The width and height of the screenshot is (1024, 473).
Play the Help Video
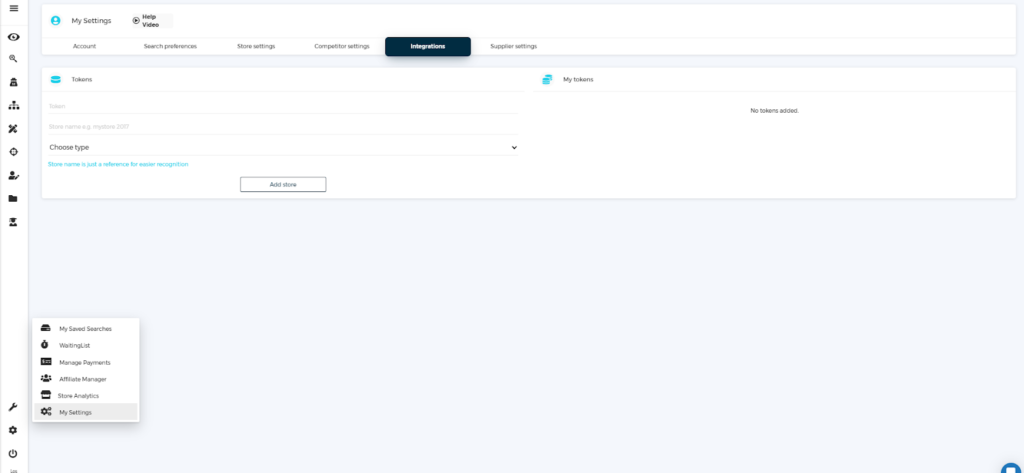(x=147, y=20)
